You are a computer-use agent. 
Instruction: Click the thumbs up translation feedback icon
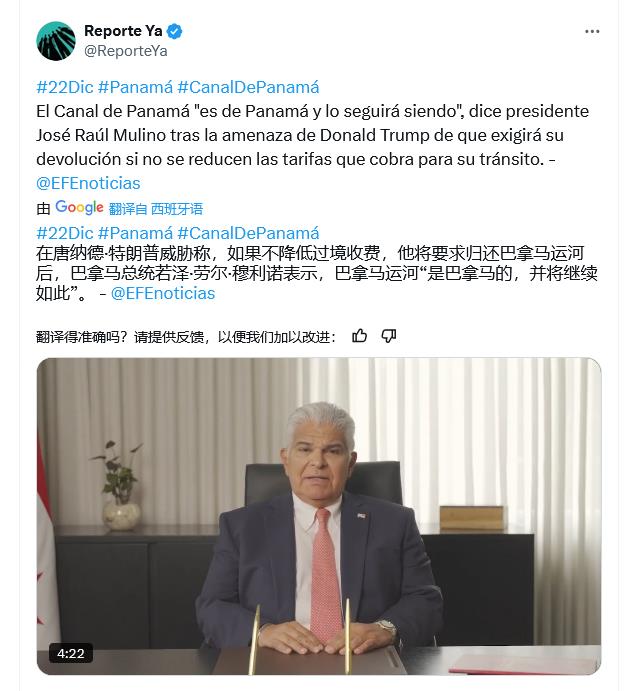click(359, 336)
